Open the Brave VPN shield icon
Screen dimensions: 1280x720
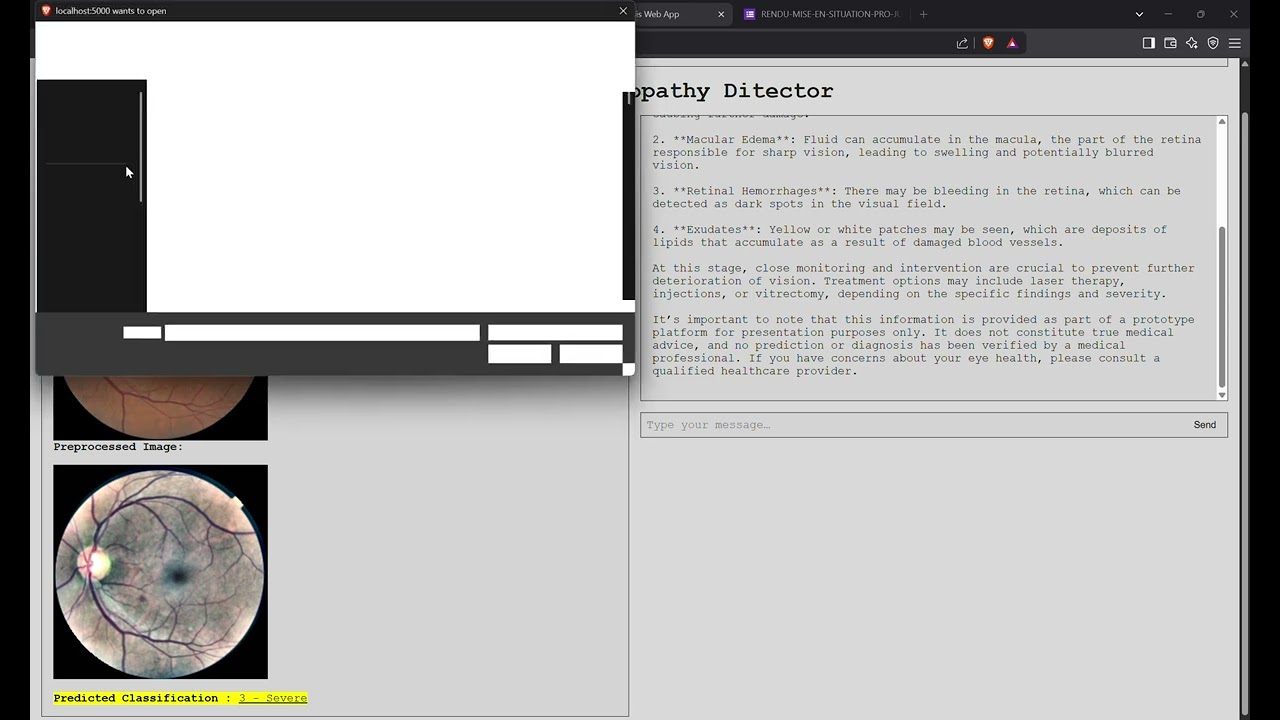[1213, 43]
